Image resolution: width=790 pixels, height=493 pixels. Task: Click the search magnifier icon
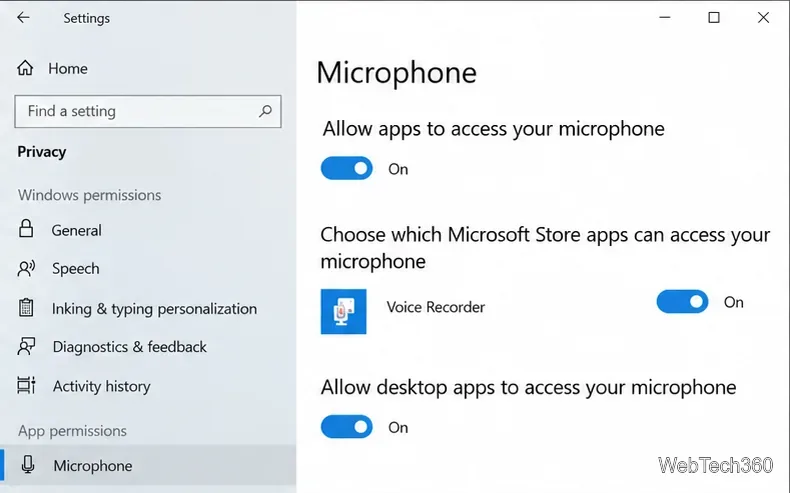(265, 111)
